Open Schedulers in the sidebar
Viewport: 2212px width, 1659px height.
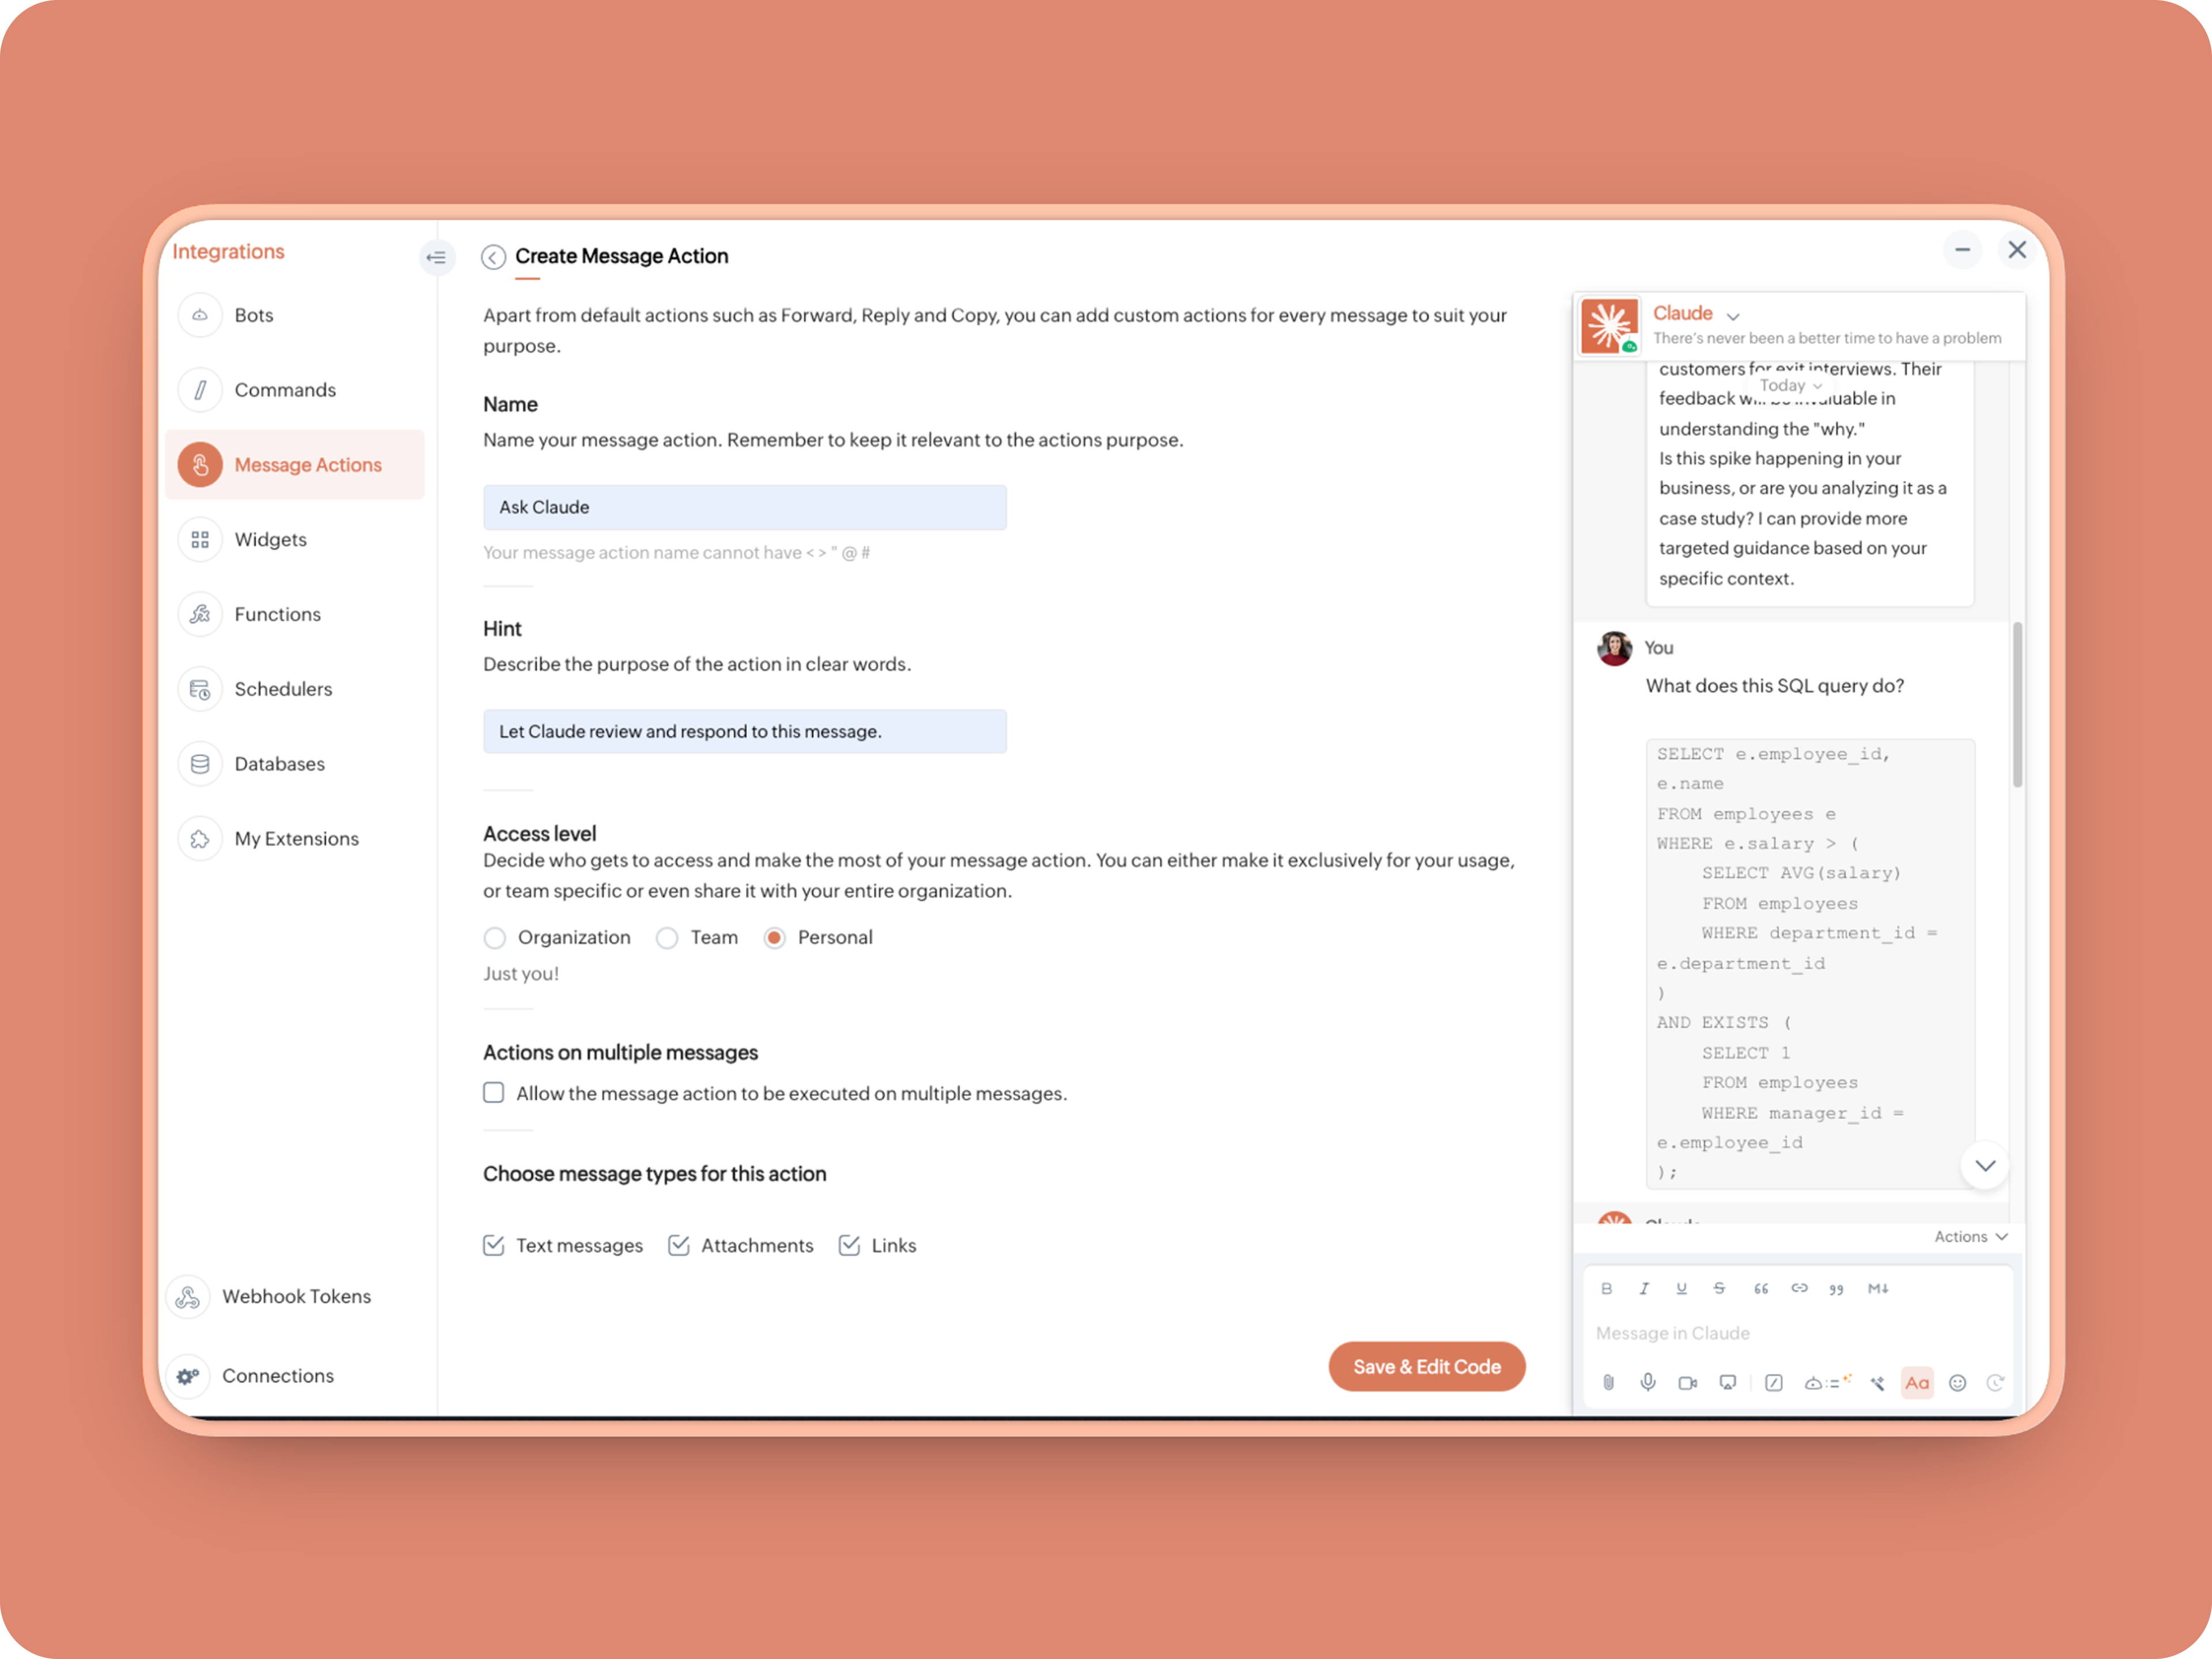(283, 689)
